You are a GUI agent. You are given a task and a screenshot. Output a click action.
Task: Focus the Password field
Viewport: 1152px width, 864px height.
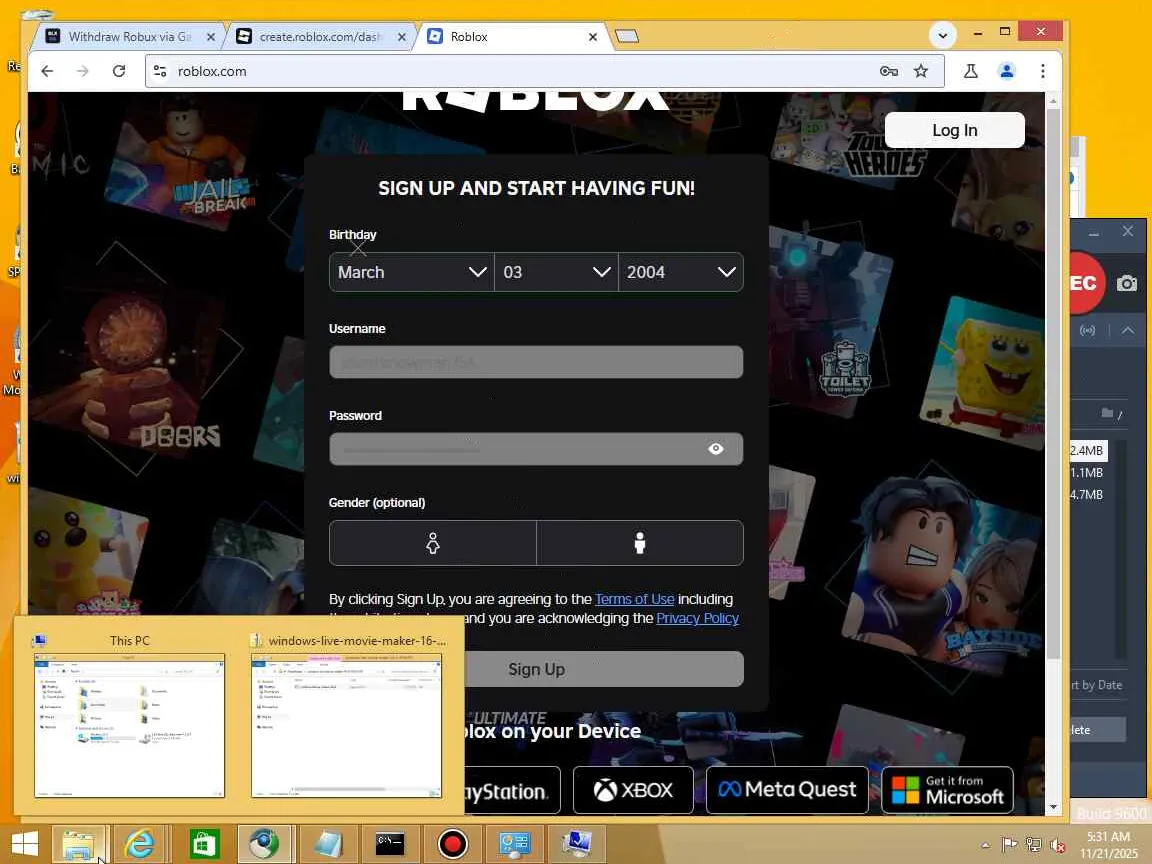coord(536,449)
